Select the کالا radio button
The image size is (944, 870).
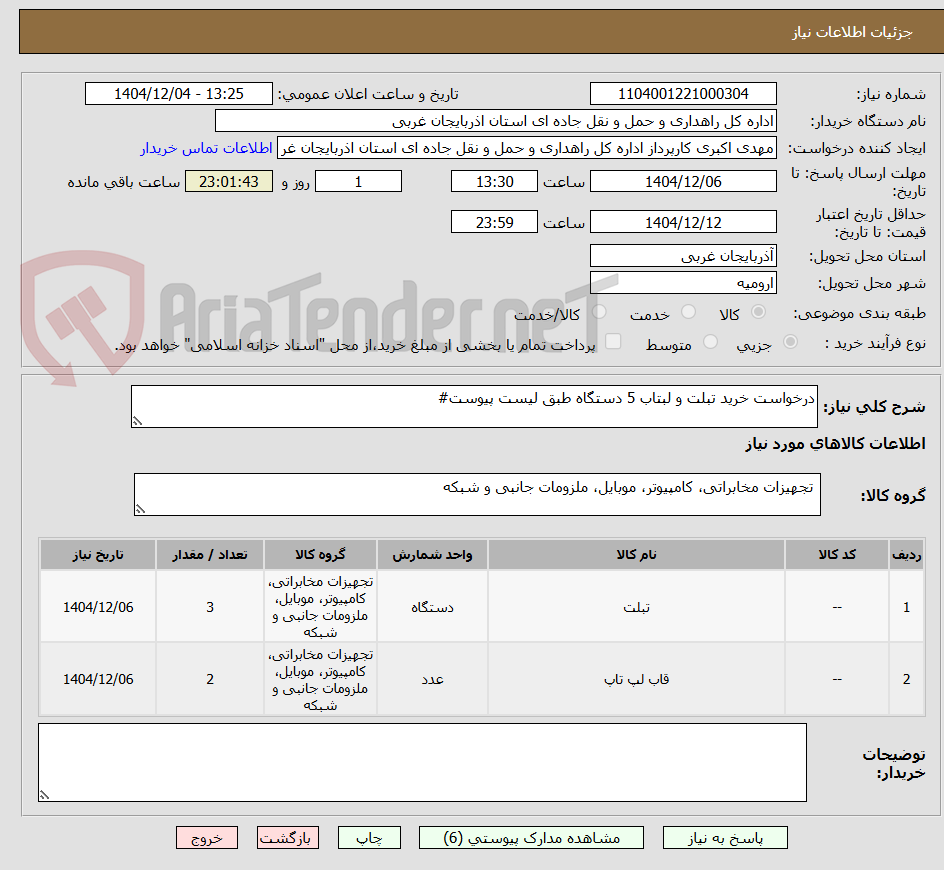click(x=759, y=312)
